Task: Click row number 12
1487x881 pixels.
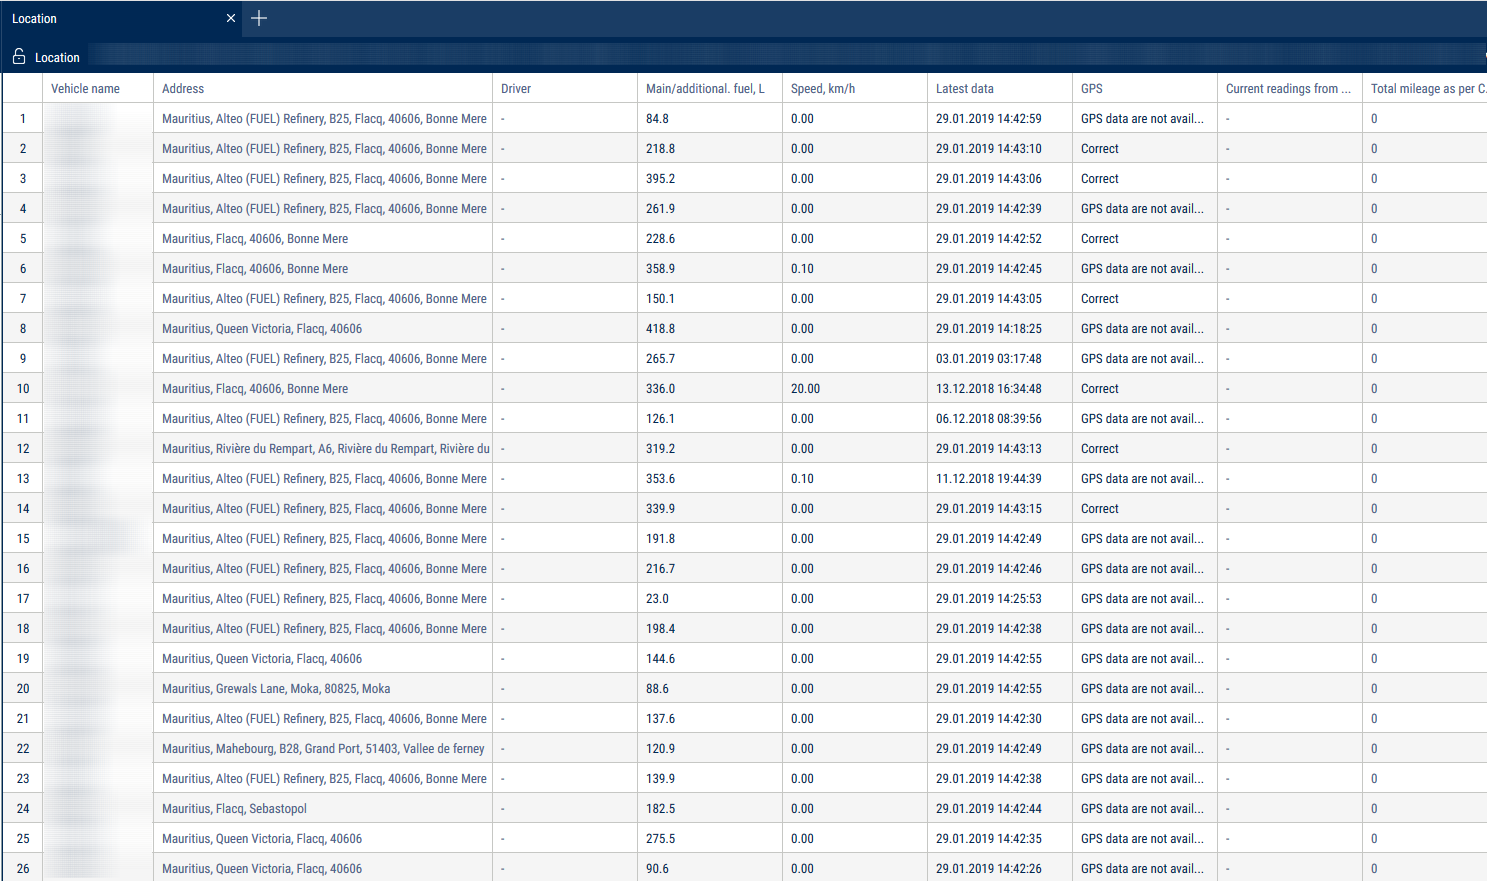Action: [x=23, y=449]
